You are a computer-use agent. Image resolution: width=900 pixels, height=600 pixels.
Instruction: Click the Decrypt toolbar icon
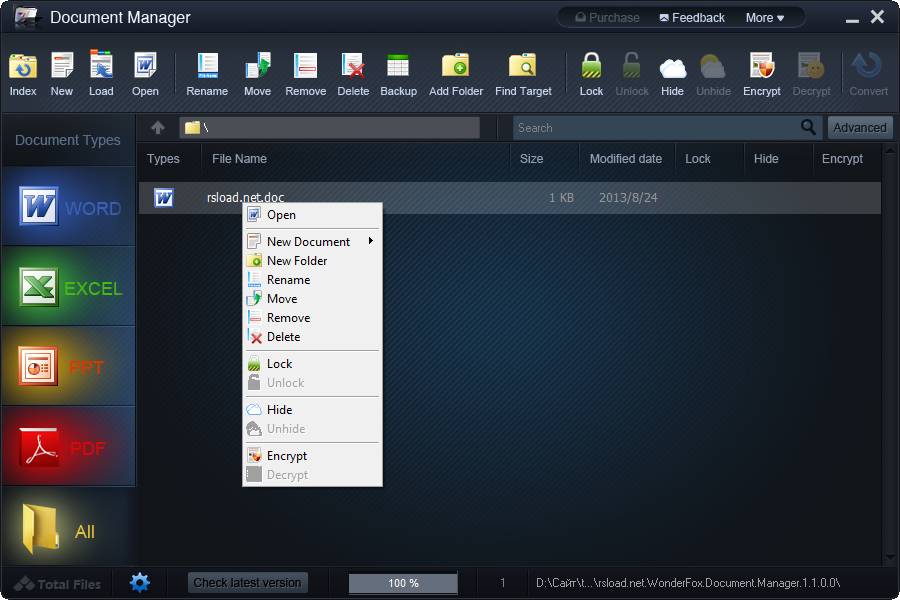click(811, 65)
